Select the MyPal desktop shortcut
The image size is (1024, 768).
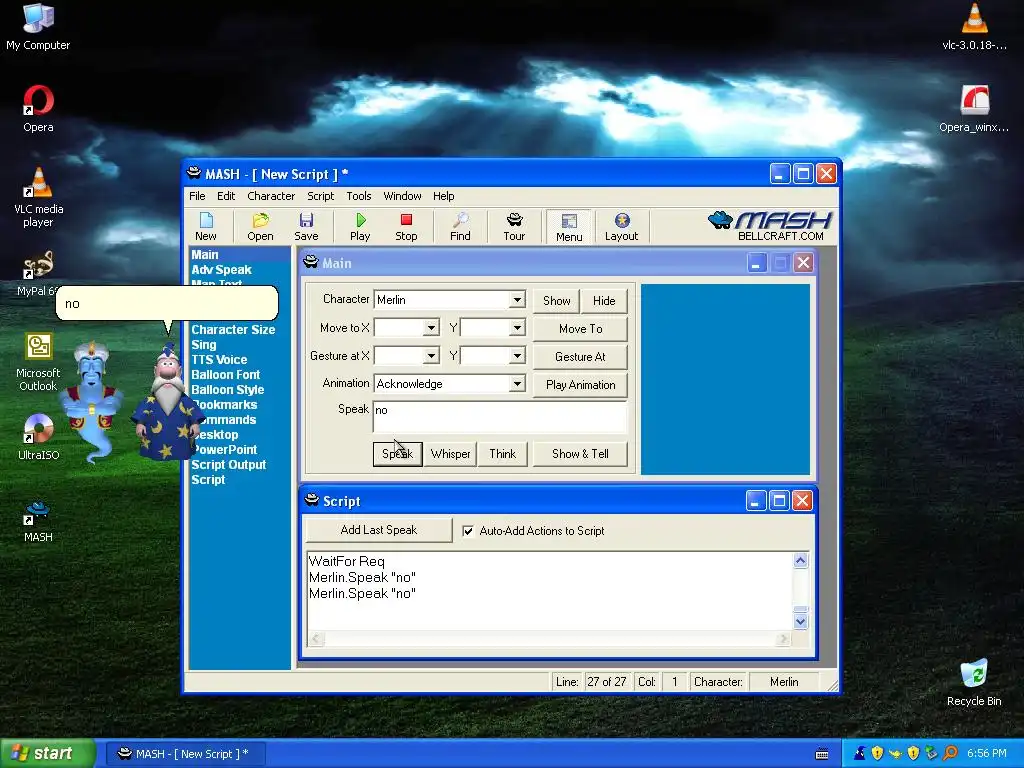pyautogui.click(x=38, y=273)
